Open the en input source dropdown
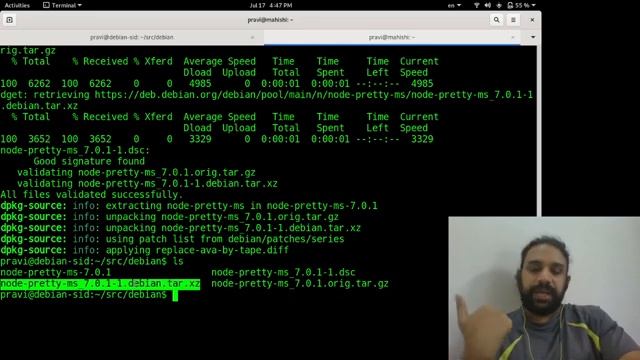Screen dimensions: 640x360 [x=454, y=5]
